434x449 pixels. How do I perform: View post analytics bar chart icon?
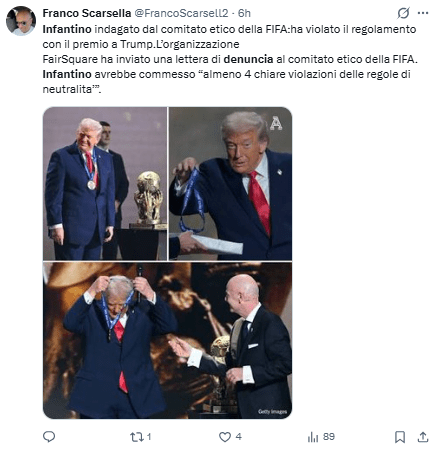pos(313,437)
